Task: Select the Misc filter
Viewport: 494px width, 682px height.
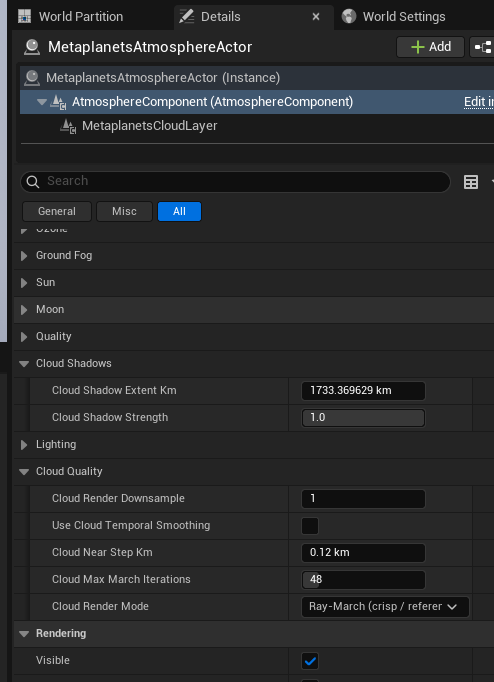Action: [124, 211]
